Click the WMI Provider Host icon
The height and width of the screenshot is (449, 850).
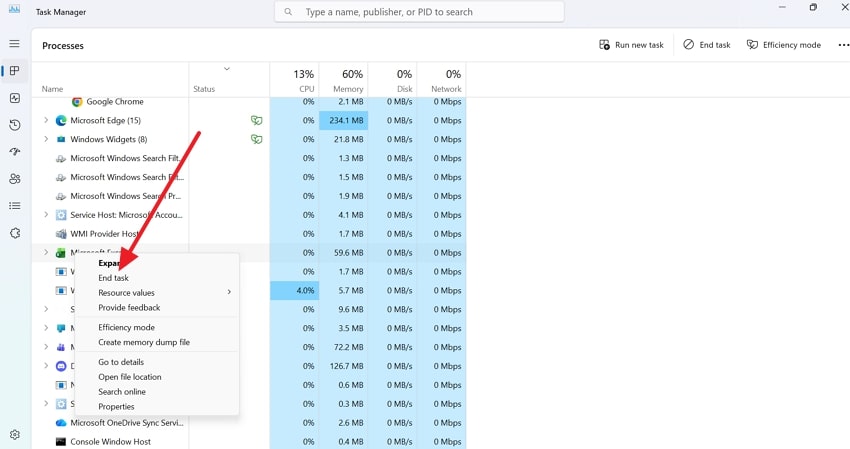61,234
